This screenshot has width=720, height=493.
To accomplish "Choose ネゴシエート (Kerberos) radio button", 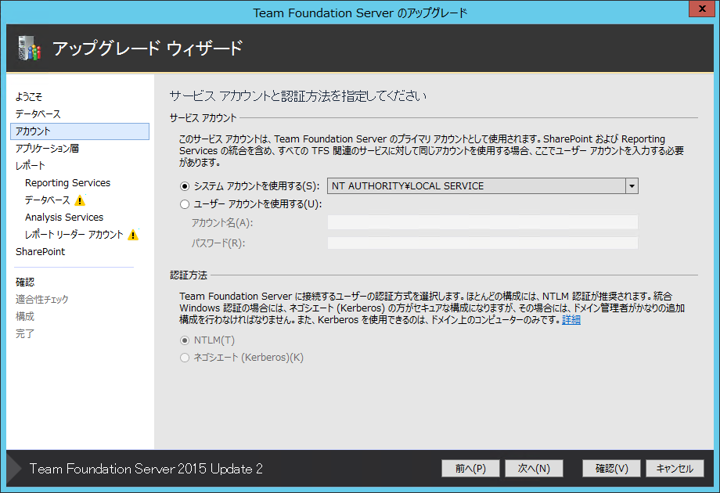I will 184,357.
